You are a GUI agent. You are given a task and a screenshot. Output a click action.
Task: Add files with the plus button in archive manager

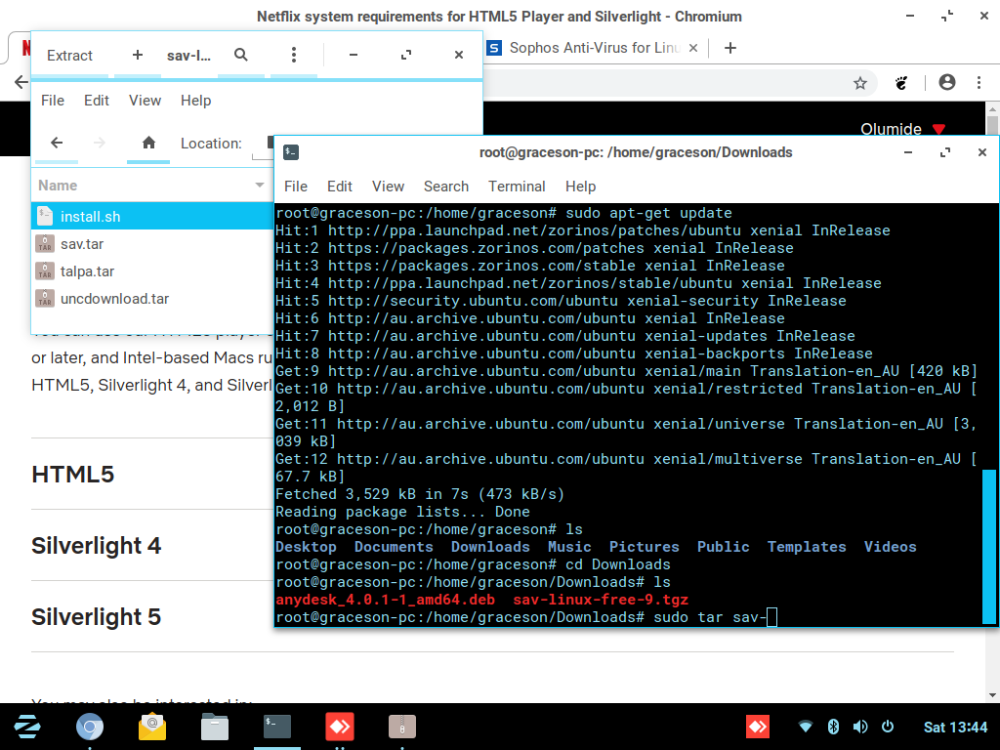[137, 55]
